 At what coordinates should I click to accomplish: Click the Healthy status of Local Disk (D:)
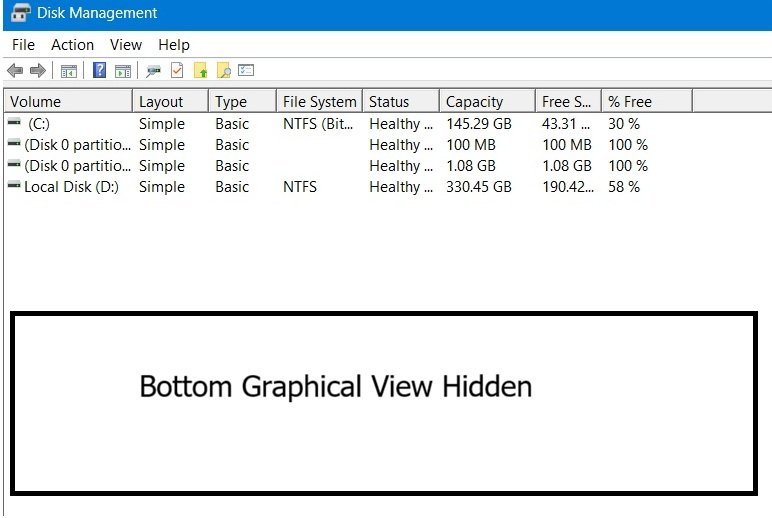[401, 187]
